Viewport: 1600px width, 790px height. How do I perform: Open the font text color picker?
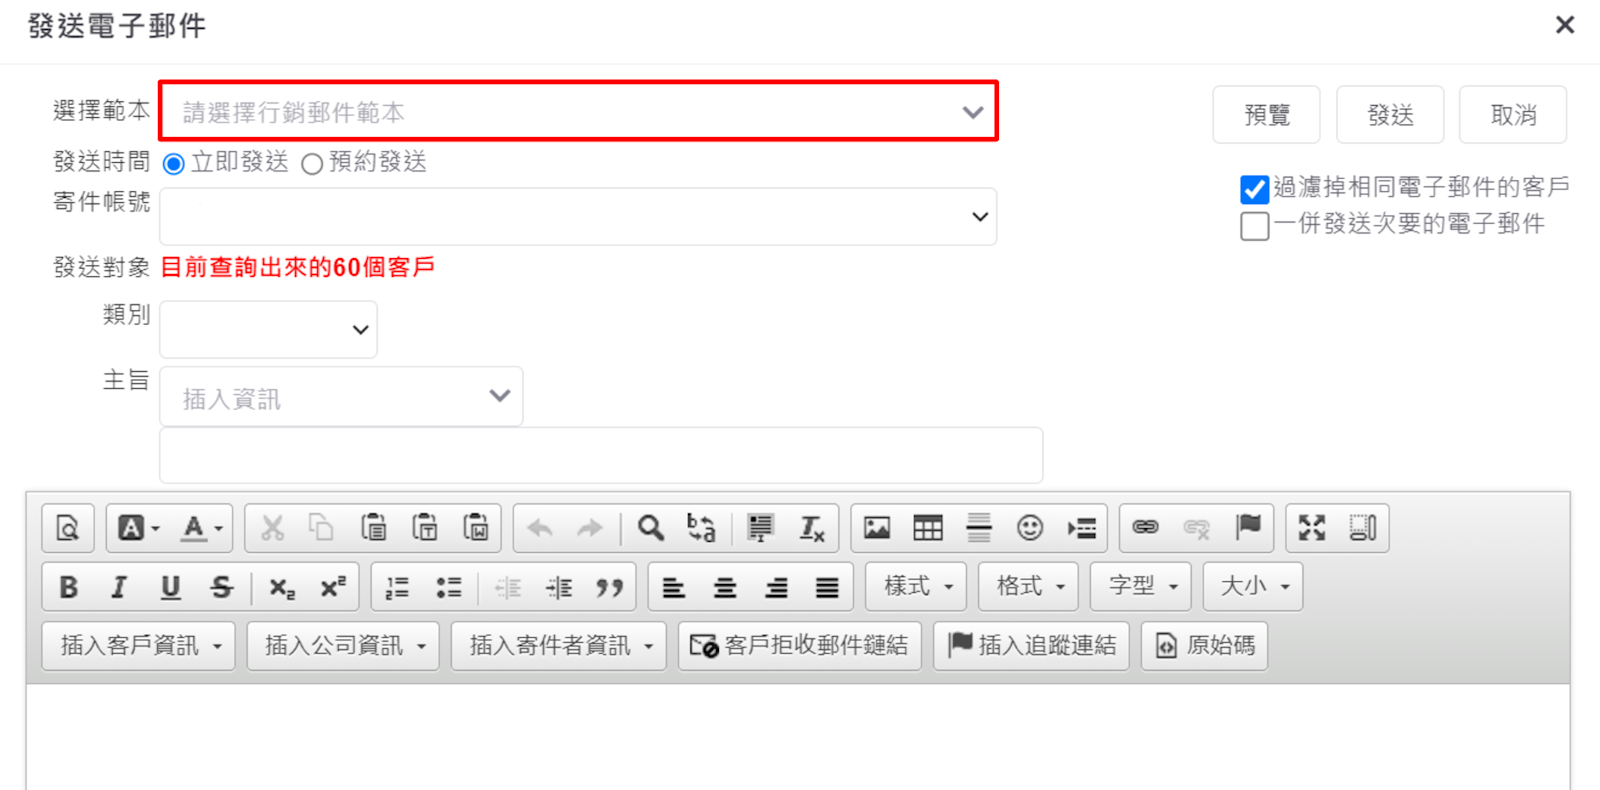pyautogui.click(x=201, y=528)
